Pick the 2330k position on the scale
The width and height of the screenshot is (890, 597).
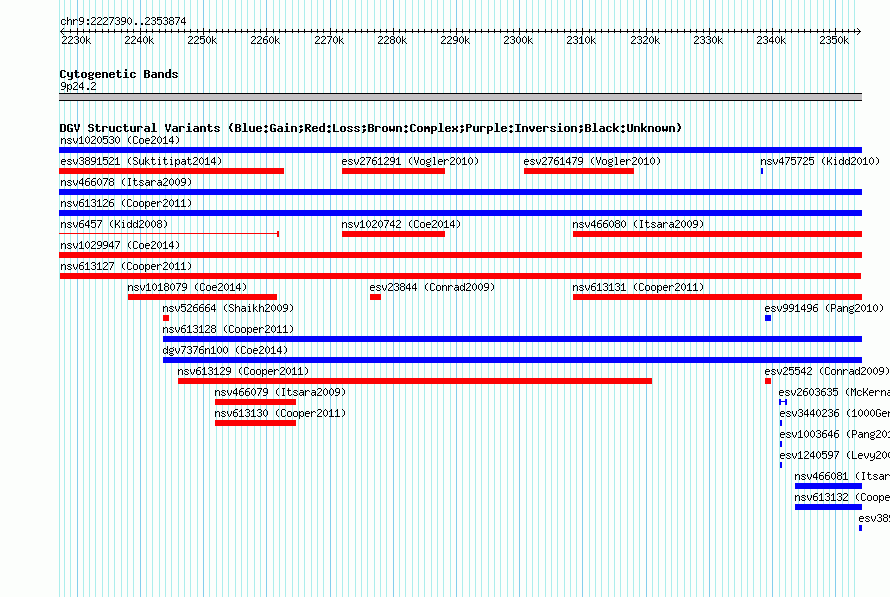(x=708, y=40)
